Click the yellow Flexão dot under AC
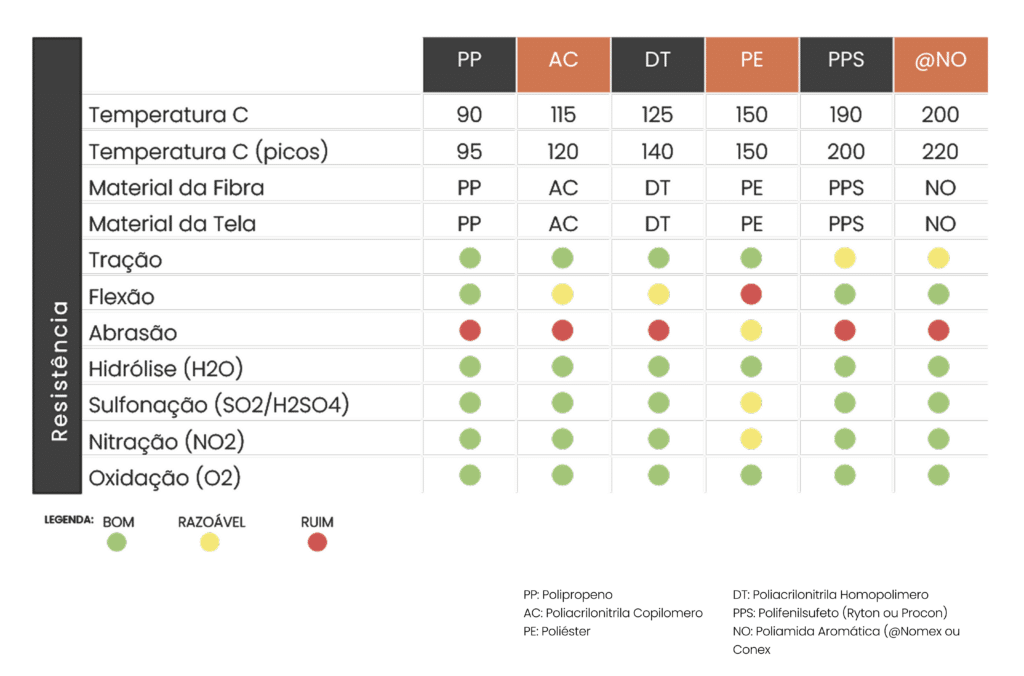The width and height of the screenshot is (1024, 676). (563, 295)
